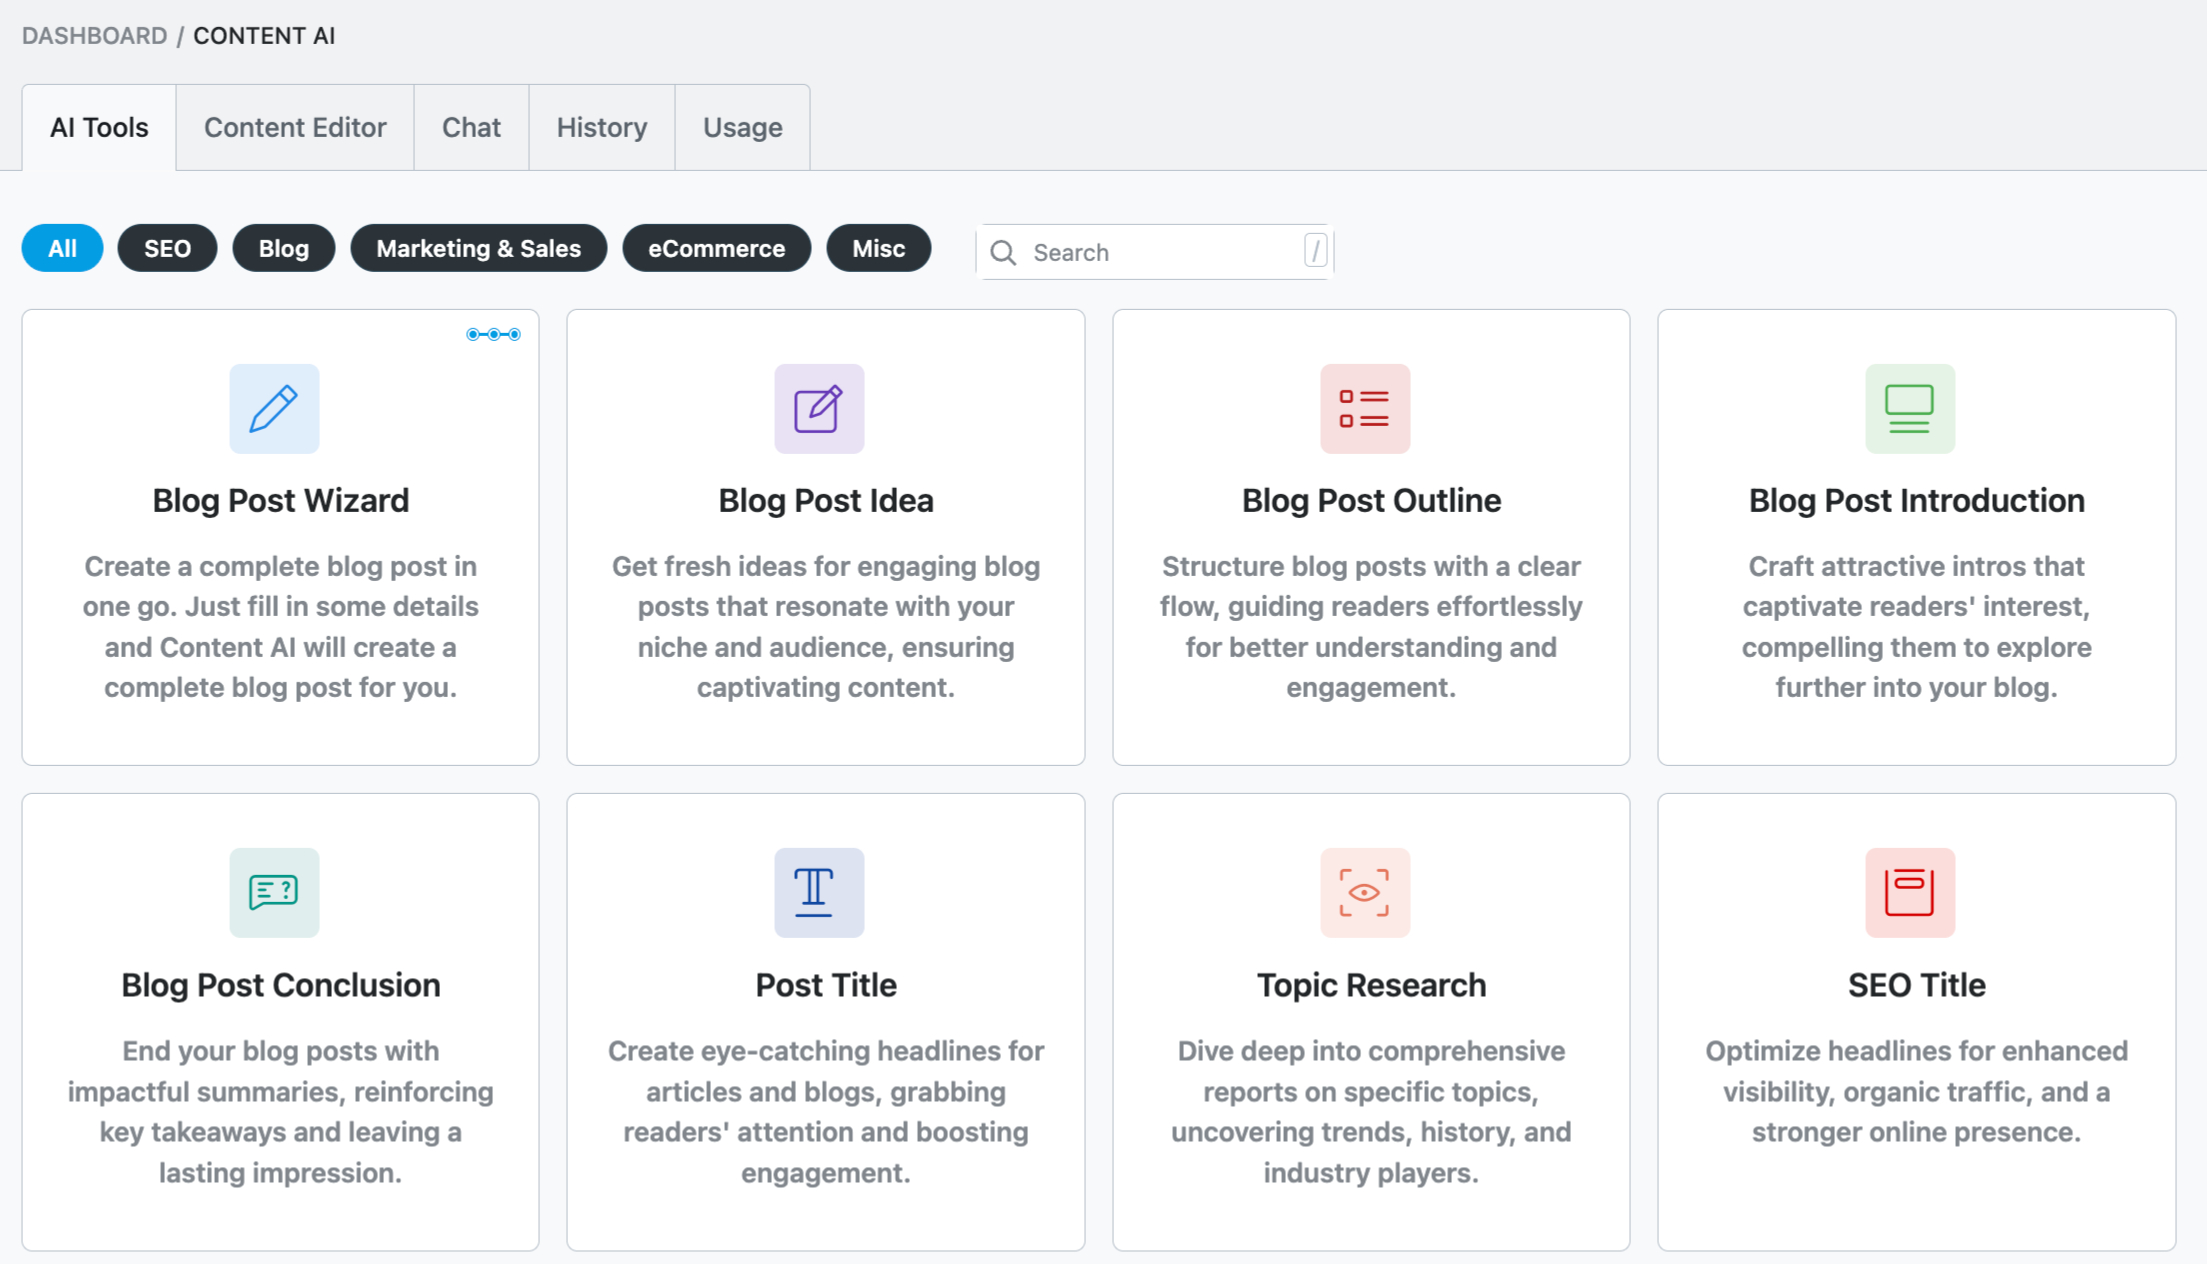Screen dimensions: 2207x1264
Task: Switch to the Chat tab
Action: click(471, 127)
